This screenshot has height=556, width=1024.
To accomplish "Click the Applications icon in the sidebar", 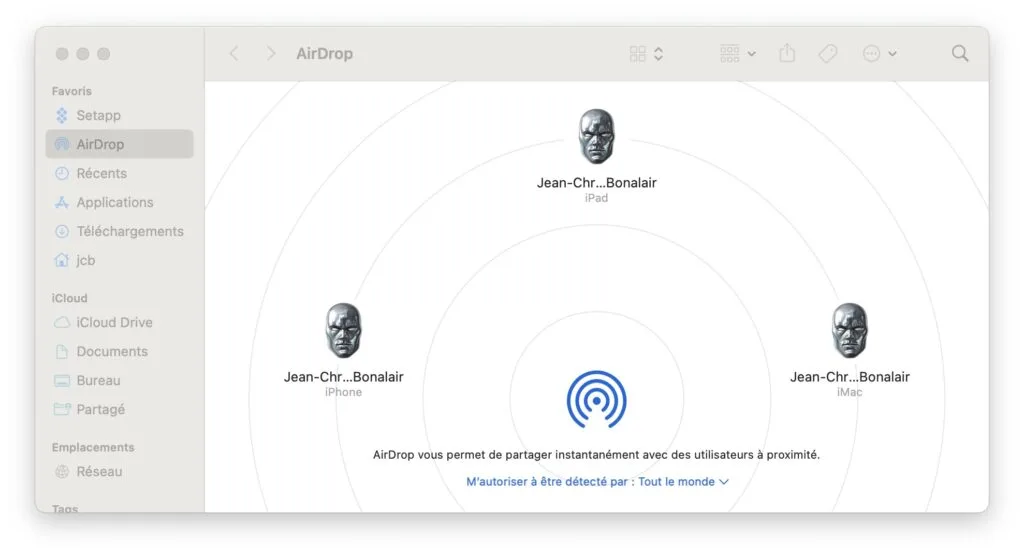I will pyautogui.click(x=61, y=203).
